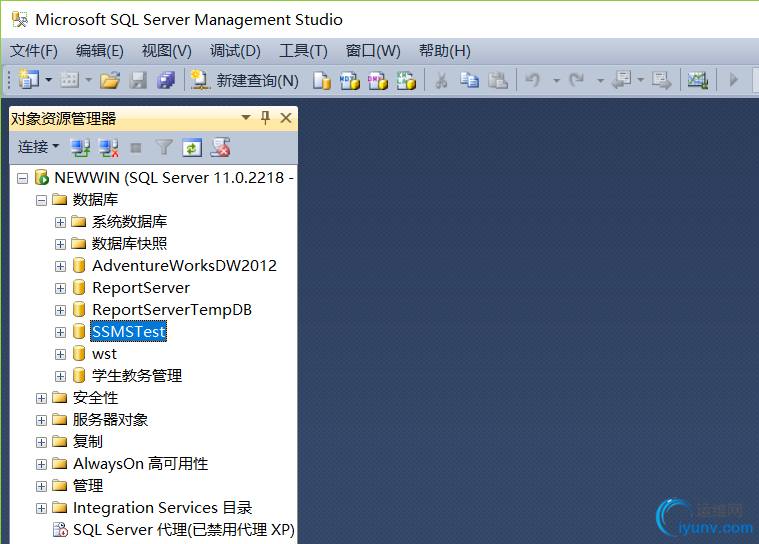Screen dimensions: 759x544
Task: Click the Object Explorer script icon with red X
Action: point(220,148)
